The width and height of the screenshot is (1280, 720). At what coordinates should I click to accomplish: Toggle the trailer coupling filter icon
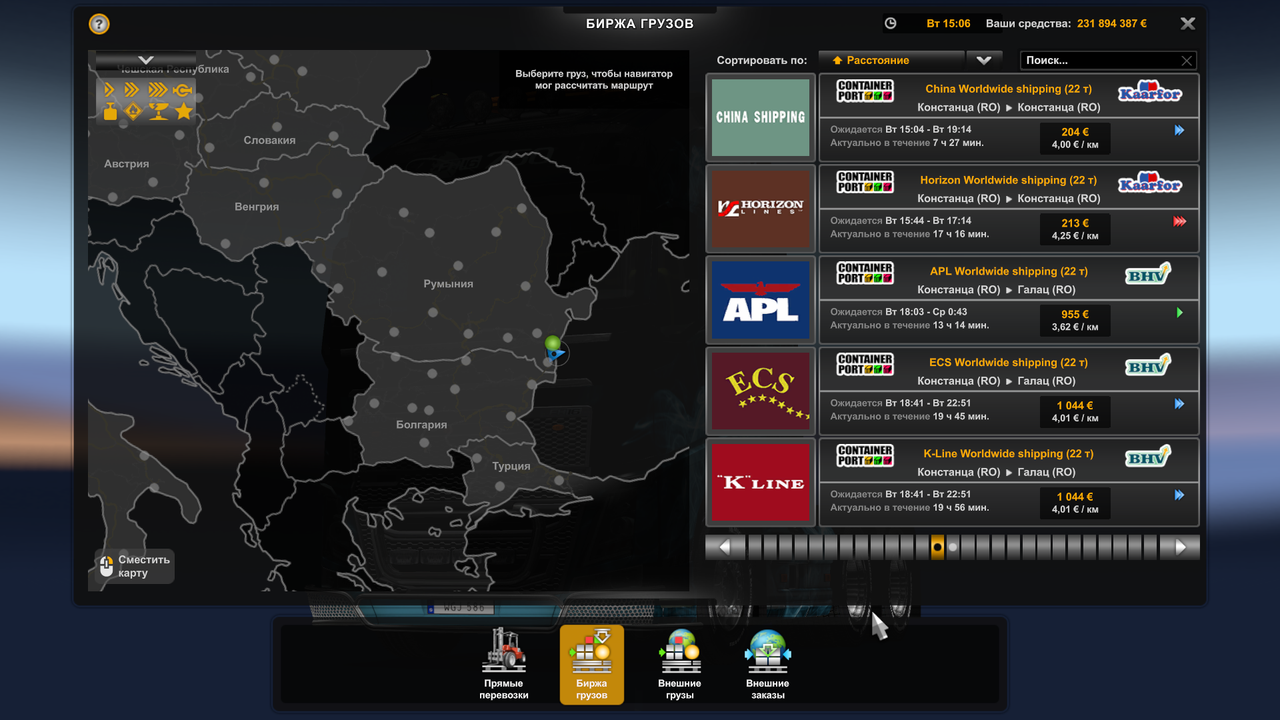183,91
